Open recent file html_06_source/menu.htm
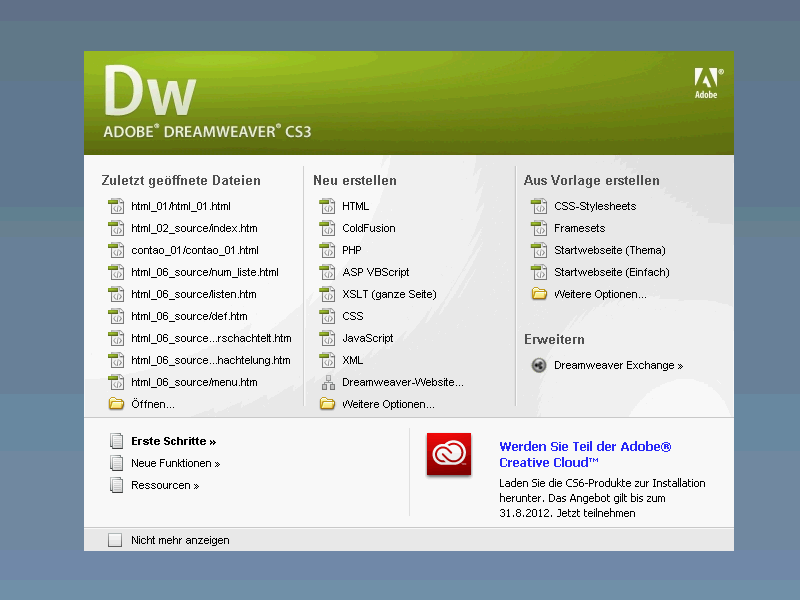This screenshot has height=600, width=800. pos(194,382)
